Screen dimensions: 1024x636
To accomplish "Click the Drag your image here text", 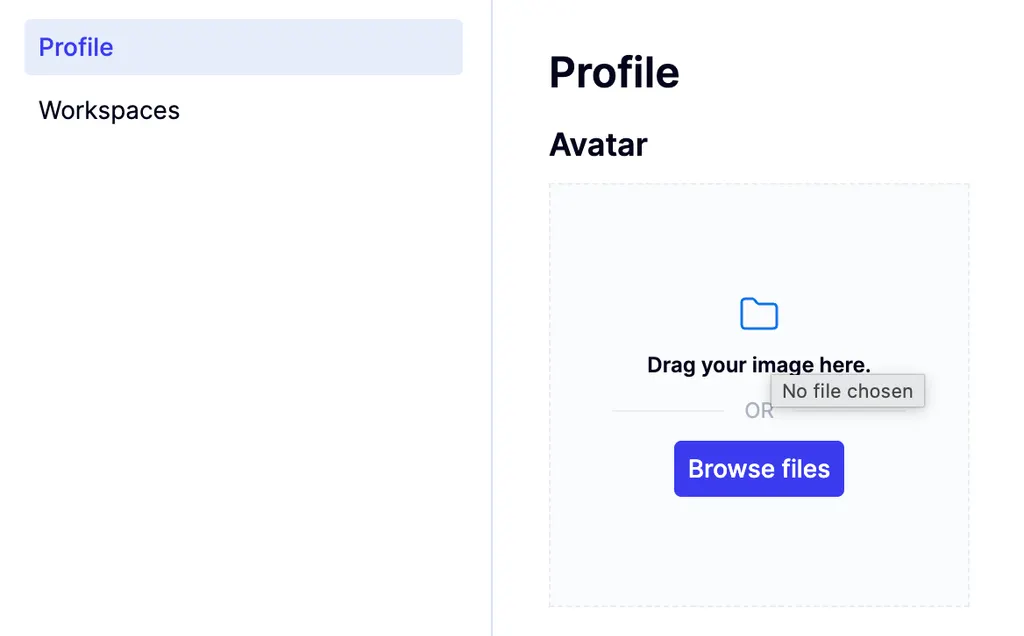I will (758, 364).
